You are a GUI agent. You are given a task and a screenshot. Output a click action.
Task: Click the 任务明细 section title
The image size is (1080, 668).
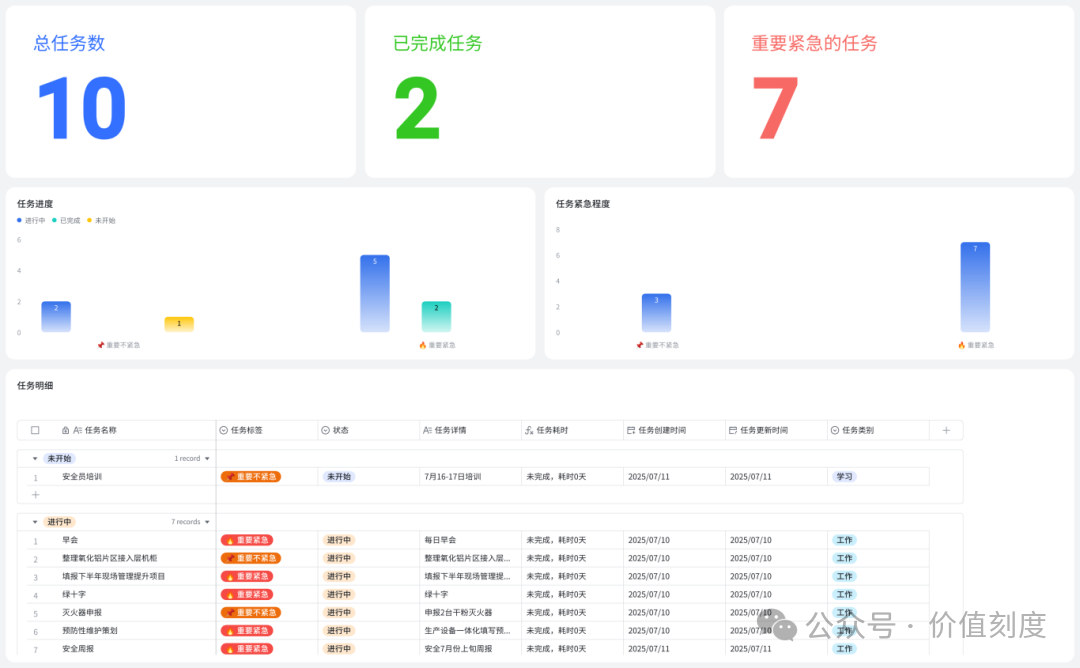[35, 386]
